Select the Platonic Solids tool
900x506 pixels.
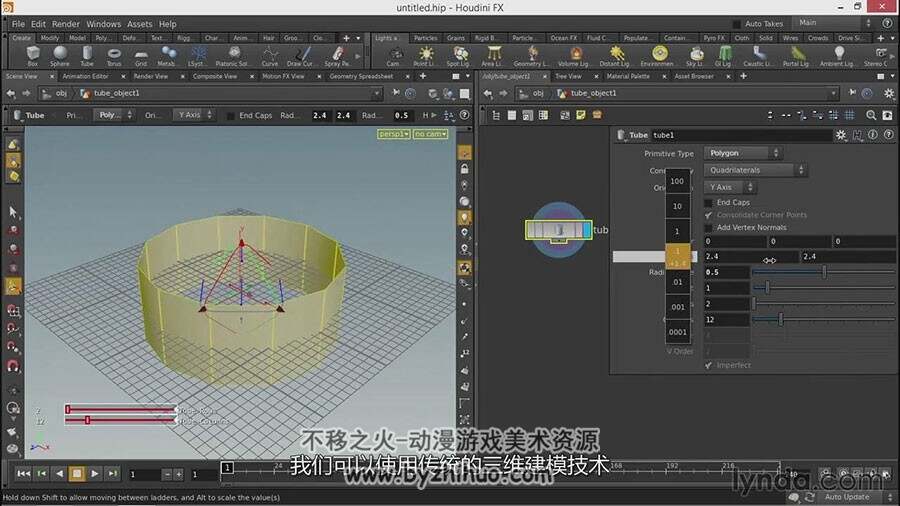(232, 56)
